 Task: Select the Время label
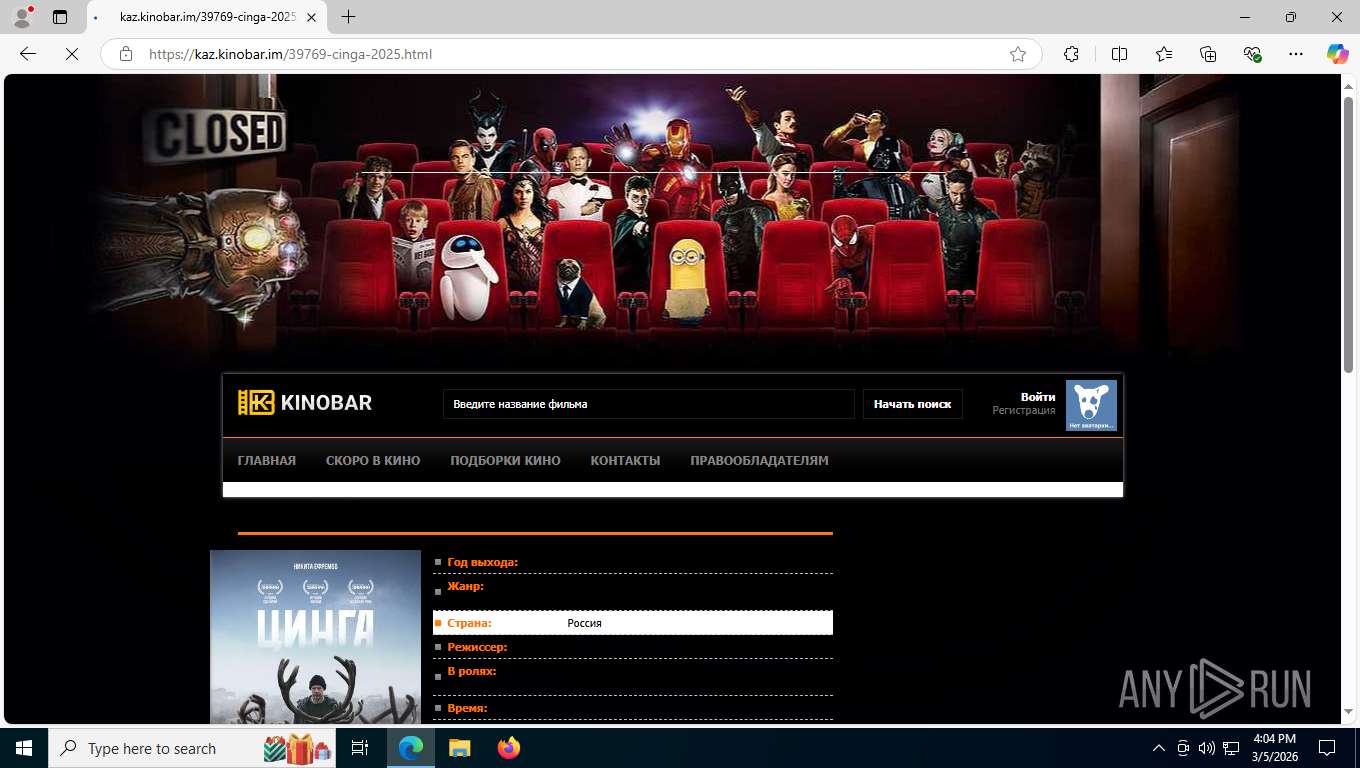coord(467,708)
